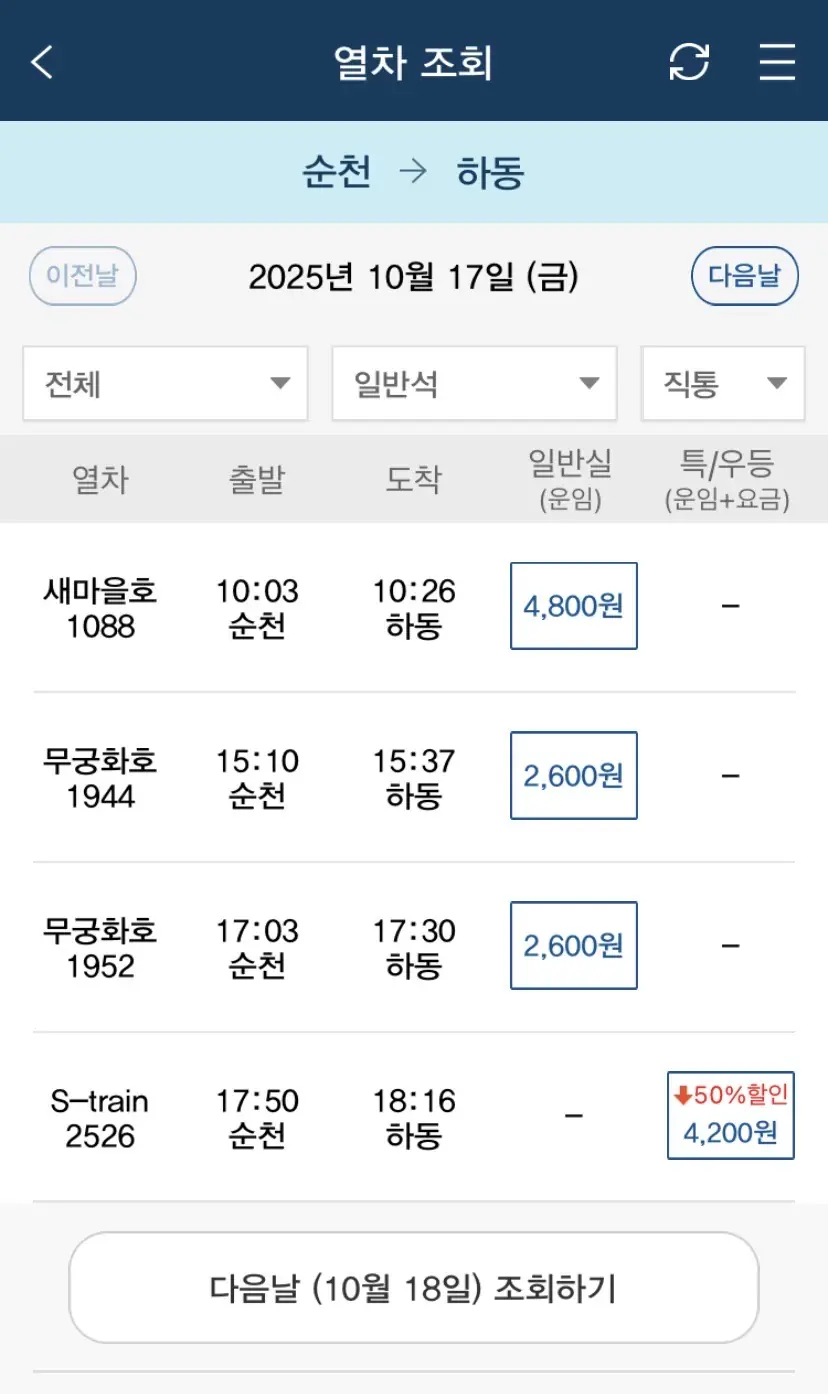Expand the 일반석 seat class dropdown
The image size is (828, 1394).
point(474,383)
